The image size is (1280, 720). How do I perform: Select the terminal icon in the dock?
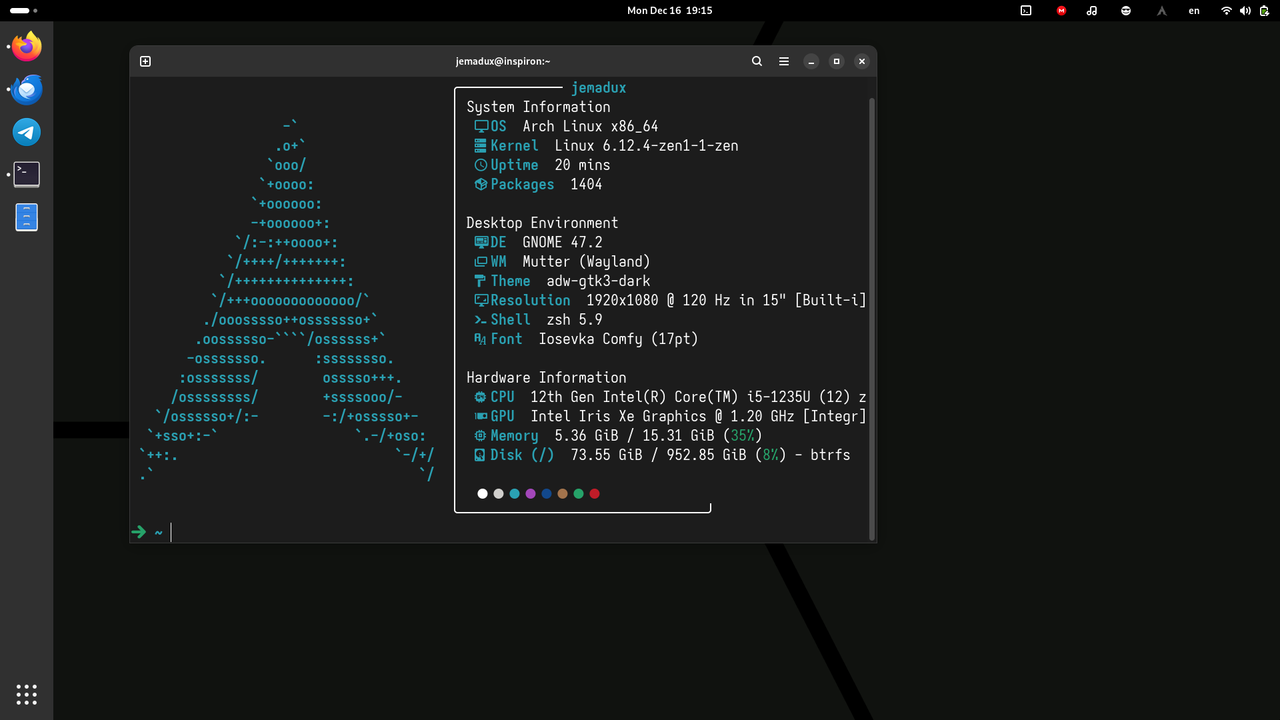coord(27,174)
